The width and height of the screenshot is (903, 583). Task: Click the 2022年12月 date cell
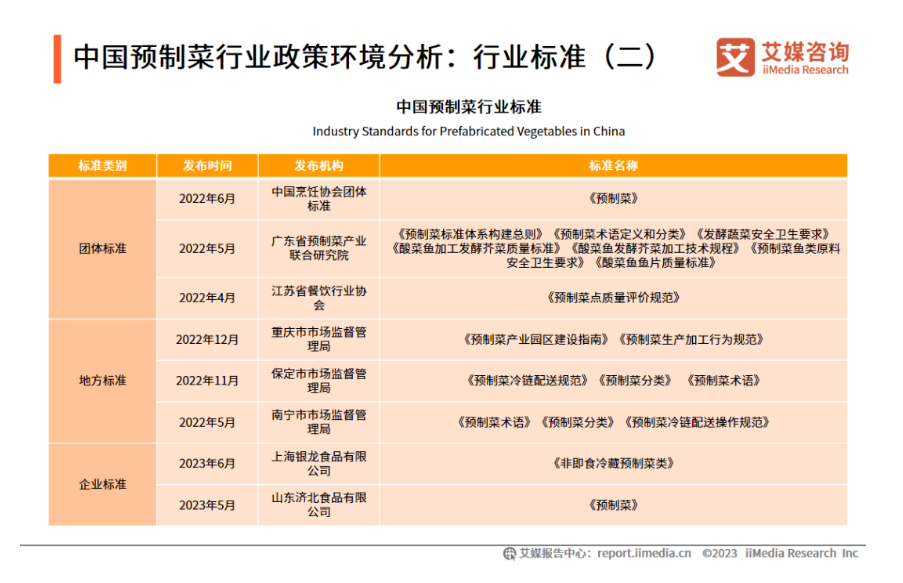click(207, 339)
